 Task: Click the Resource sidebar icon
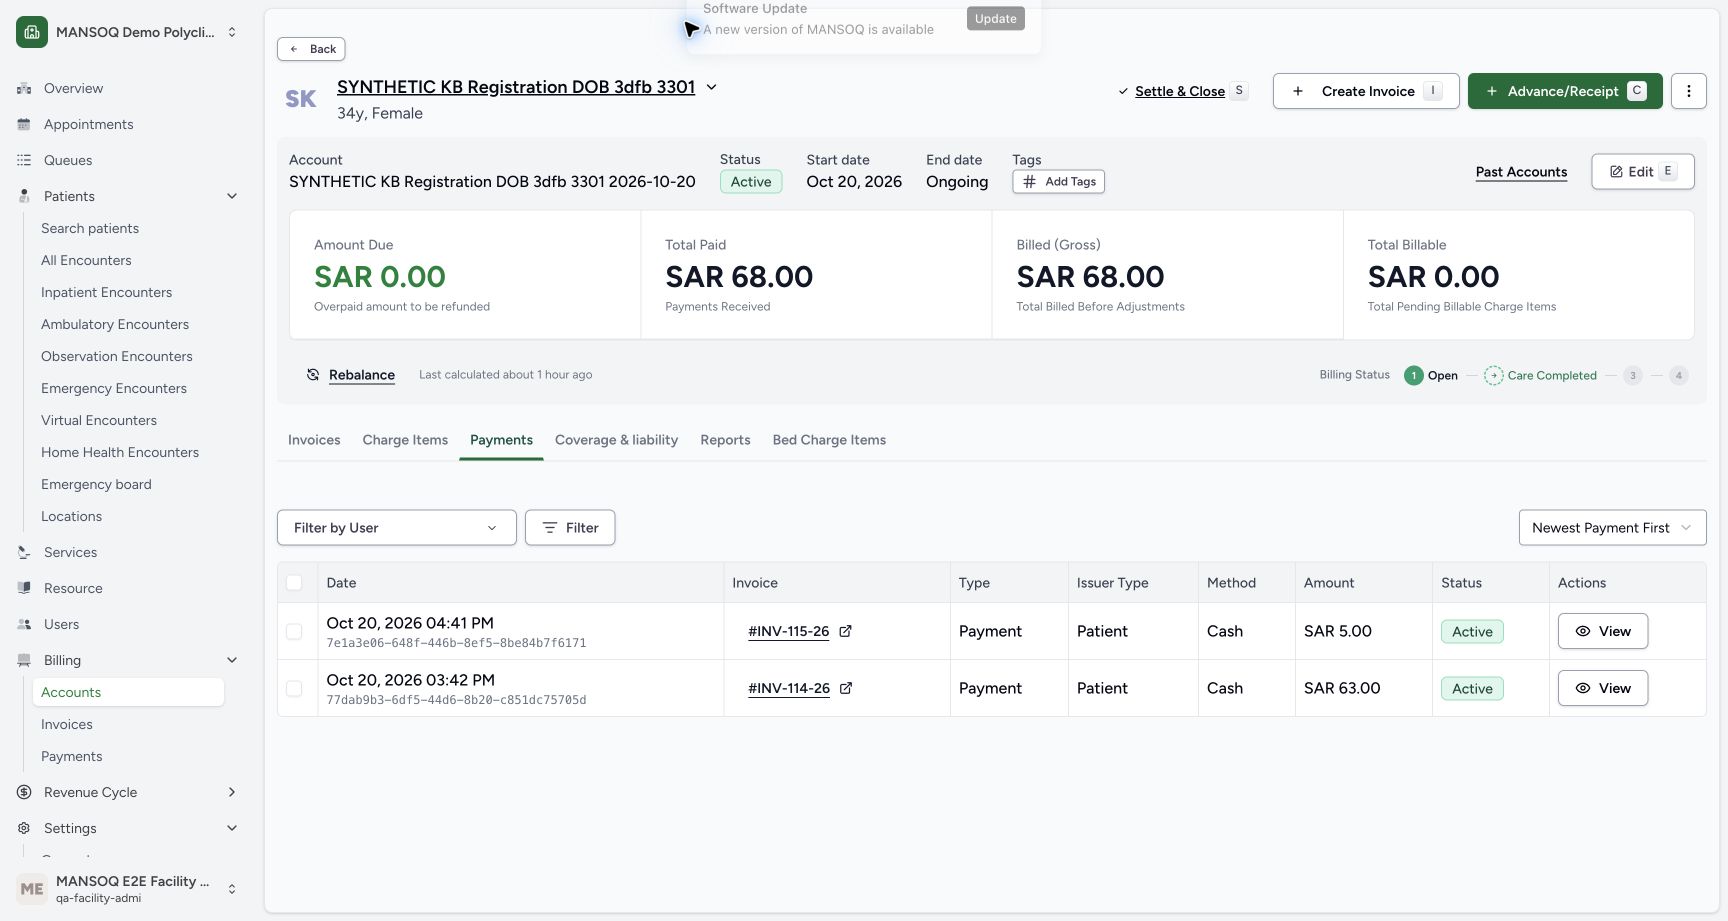24,588
